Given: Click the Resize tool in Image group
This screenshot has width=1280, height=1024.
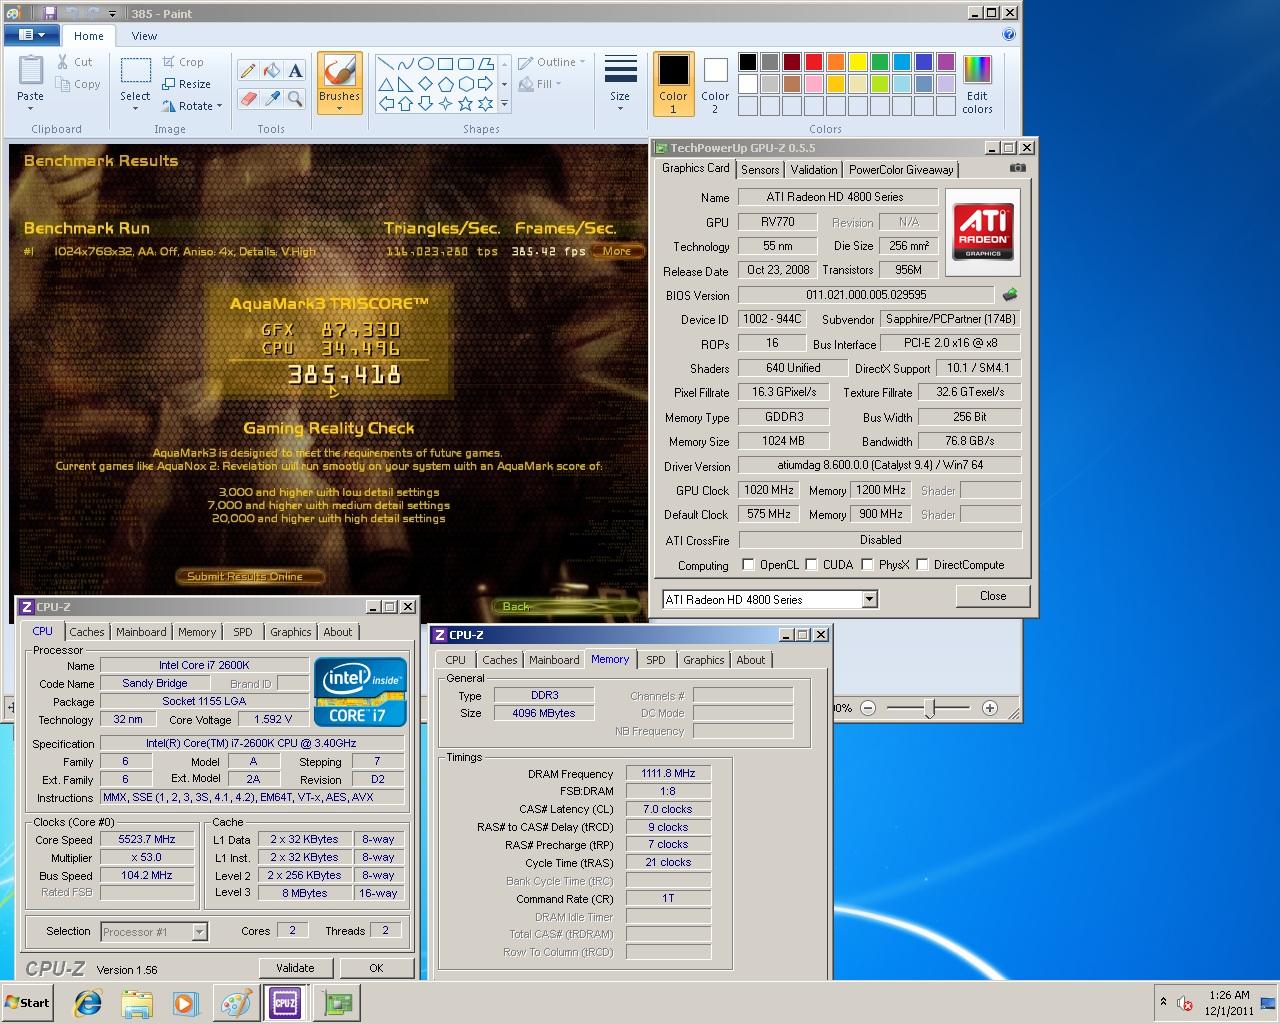Looking at the screenshot, I should tap(186, 84).
